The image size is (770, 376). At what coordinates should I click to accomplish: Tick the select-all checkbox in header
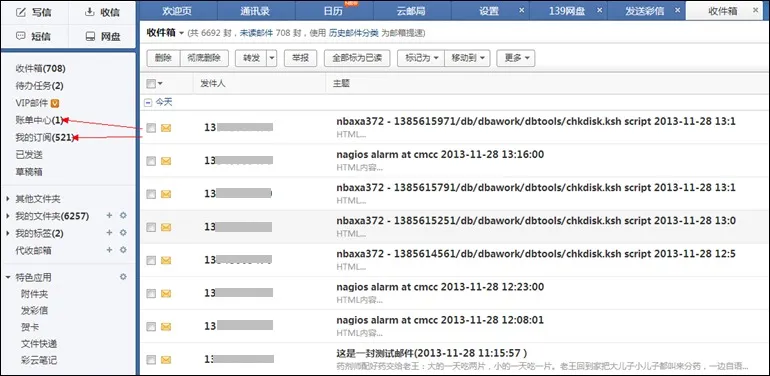click(x=151, y=84)
